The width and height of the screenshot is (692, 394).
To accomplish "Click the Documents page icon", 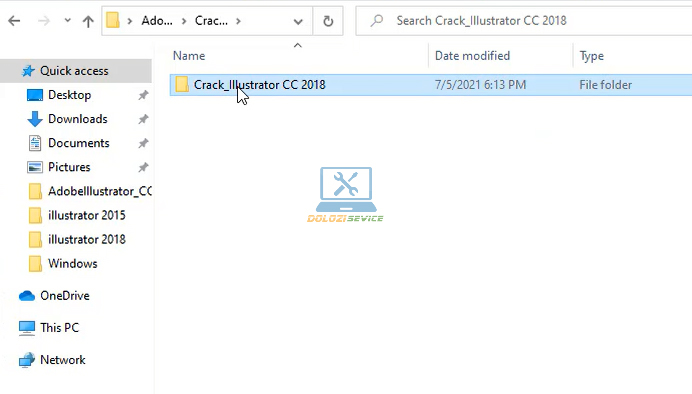I will [35, 143].
